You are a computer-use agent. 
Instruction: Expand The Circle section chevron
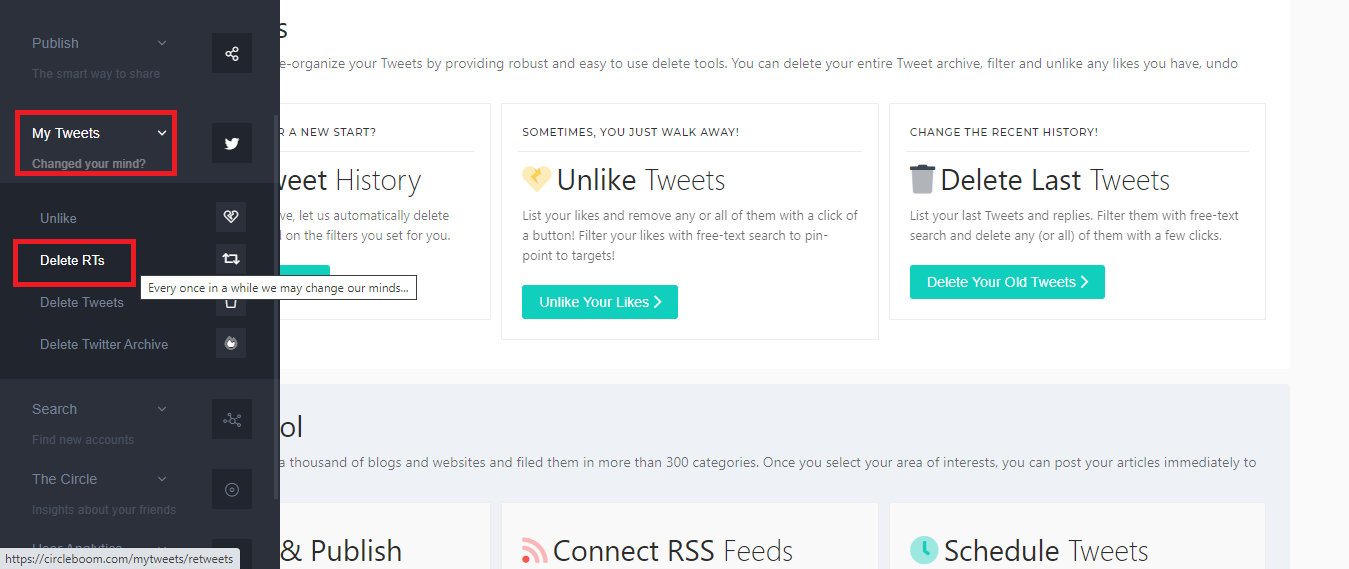tap(162, 479)
